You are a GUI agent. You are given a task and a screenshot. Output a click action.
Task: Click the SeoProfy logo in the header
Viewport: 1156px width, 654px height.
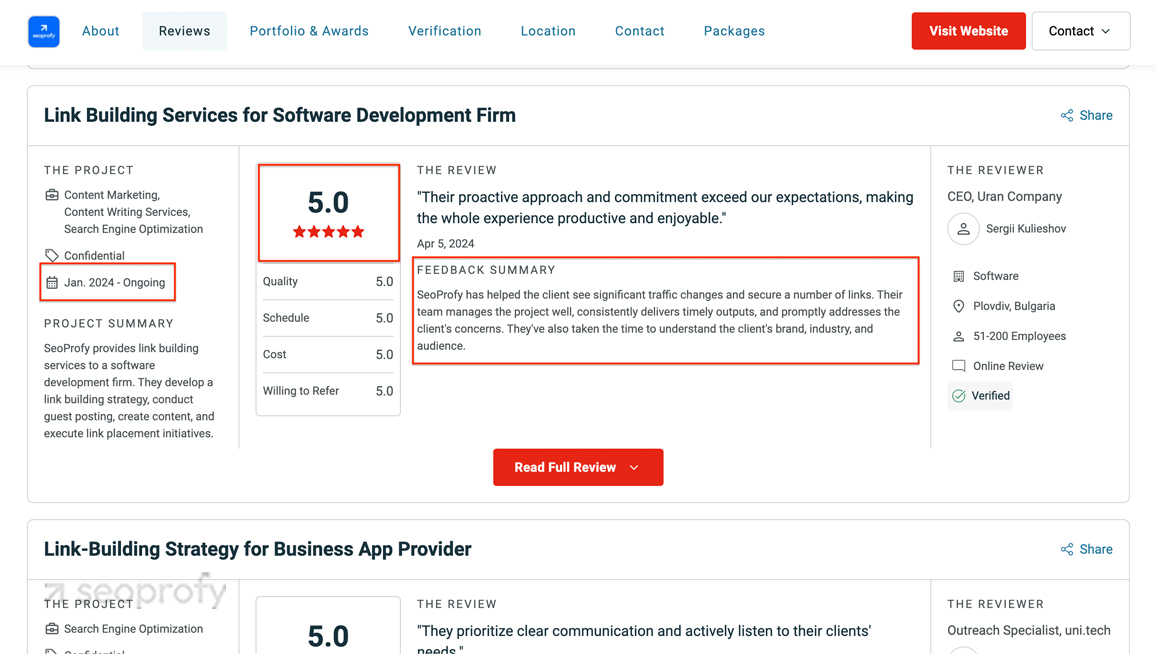pos(43,31)
